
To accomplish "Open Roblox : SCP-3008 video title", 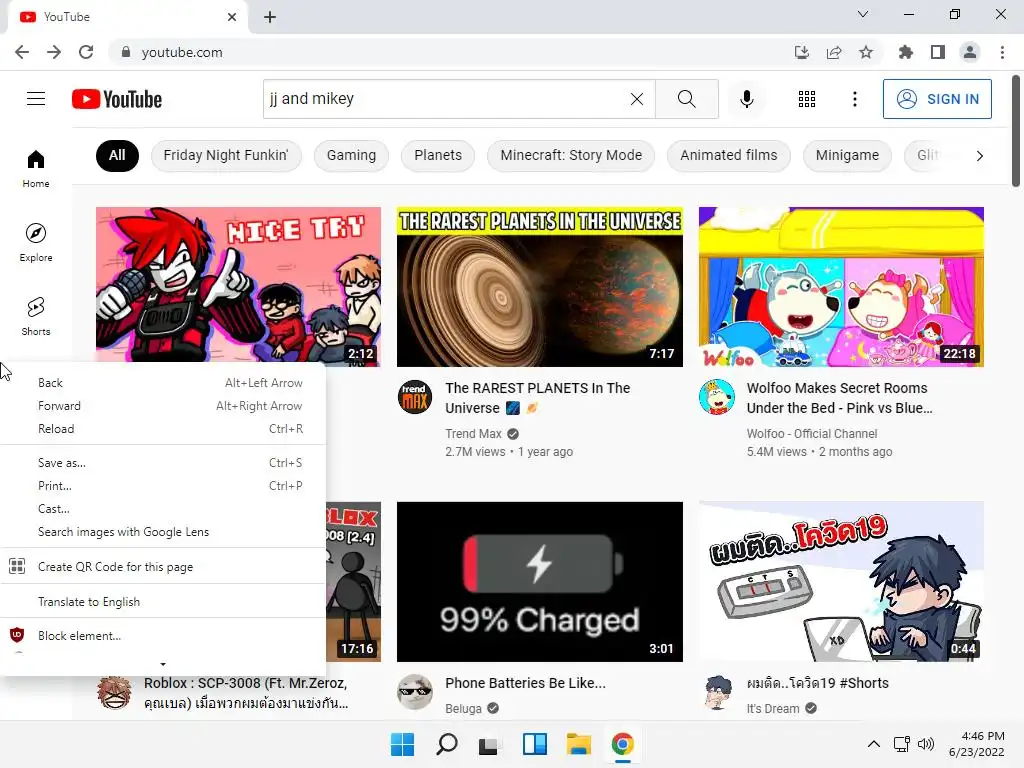I will pos(246,693).
